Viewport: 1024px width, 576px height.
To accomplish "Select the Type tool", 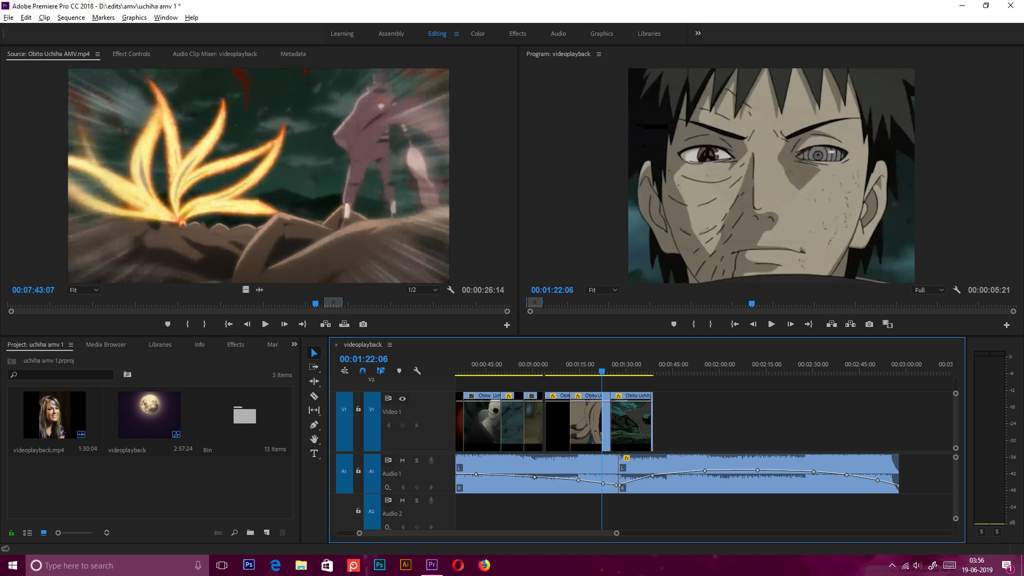I will point(314,453).
